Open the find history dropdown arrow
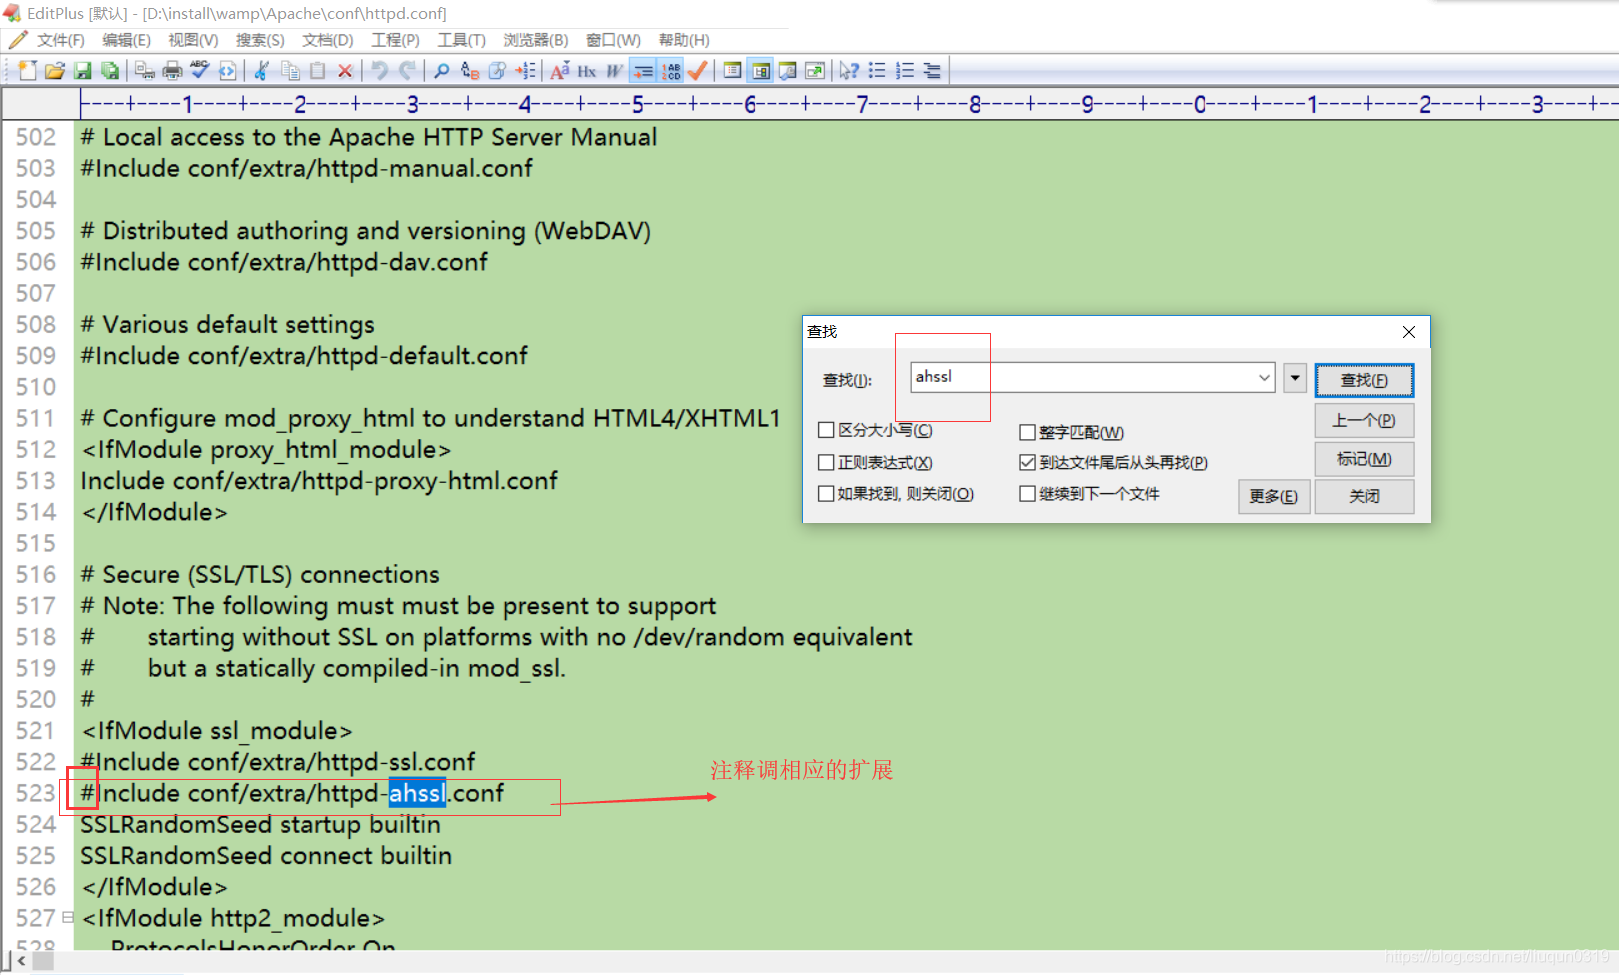 (1264, 377)
